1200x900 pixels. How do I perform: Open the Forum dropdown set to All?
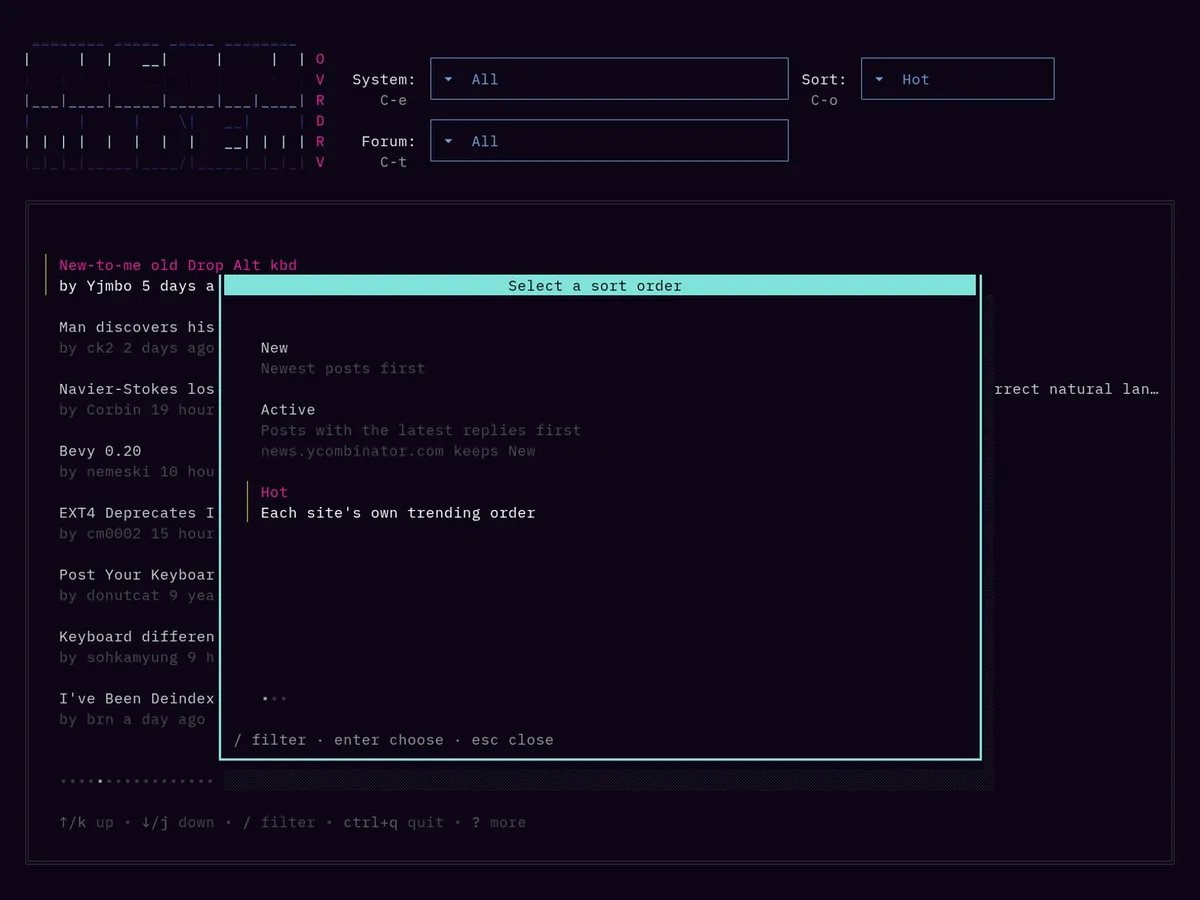coord(609,141)
